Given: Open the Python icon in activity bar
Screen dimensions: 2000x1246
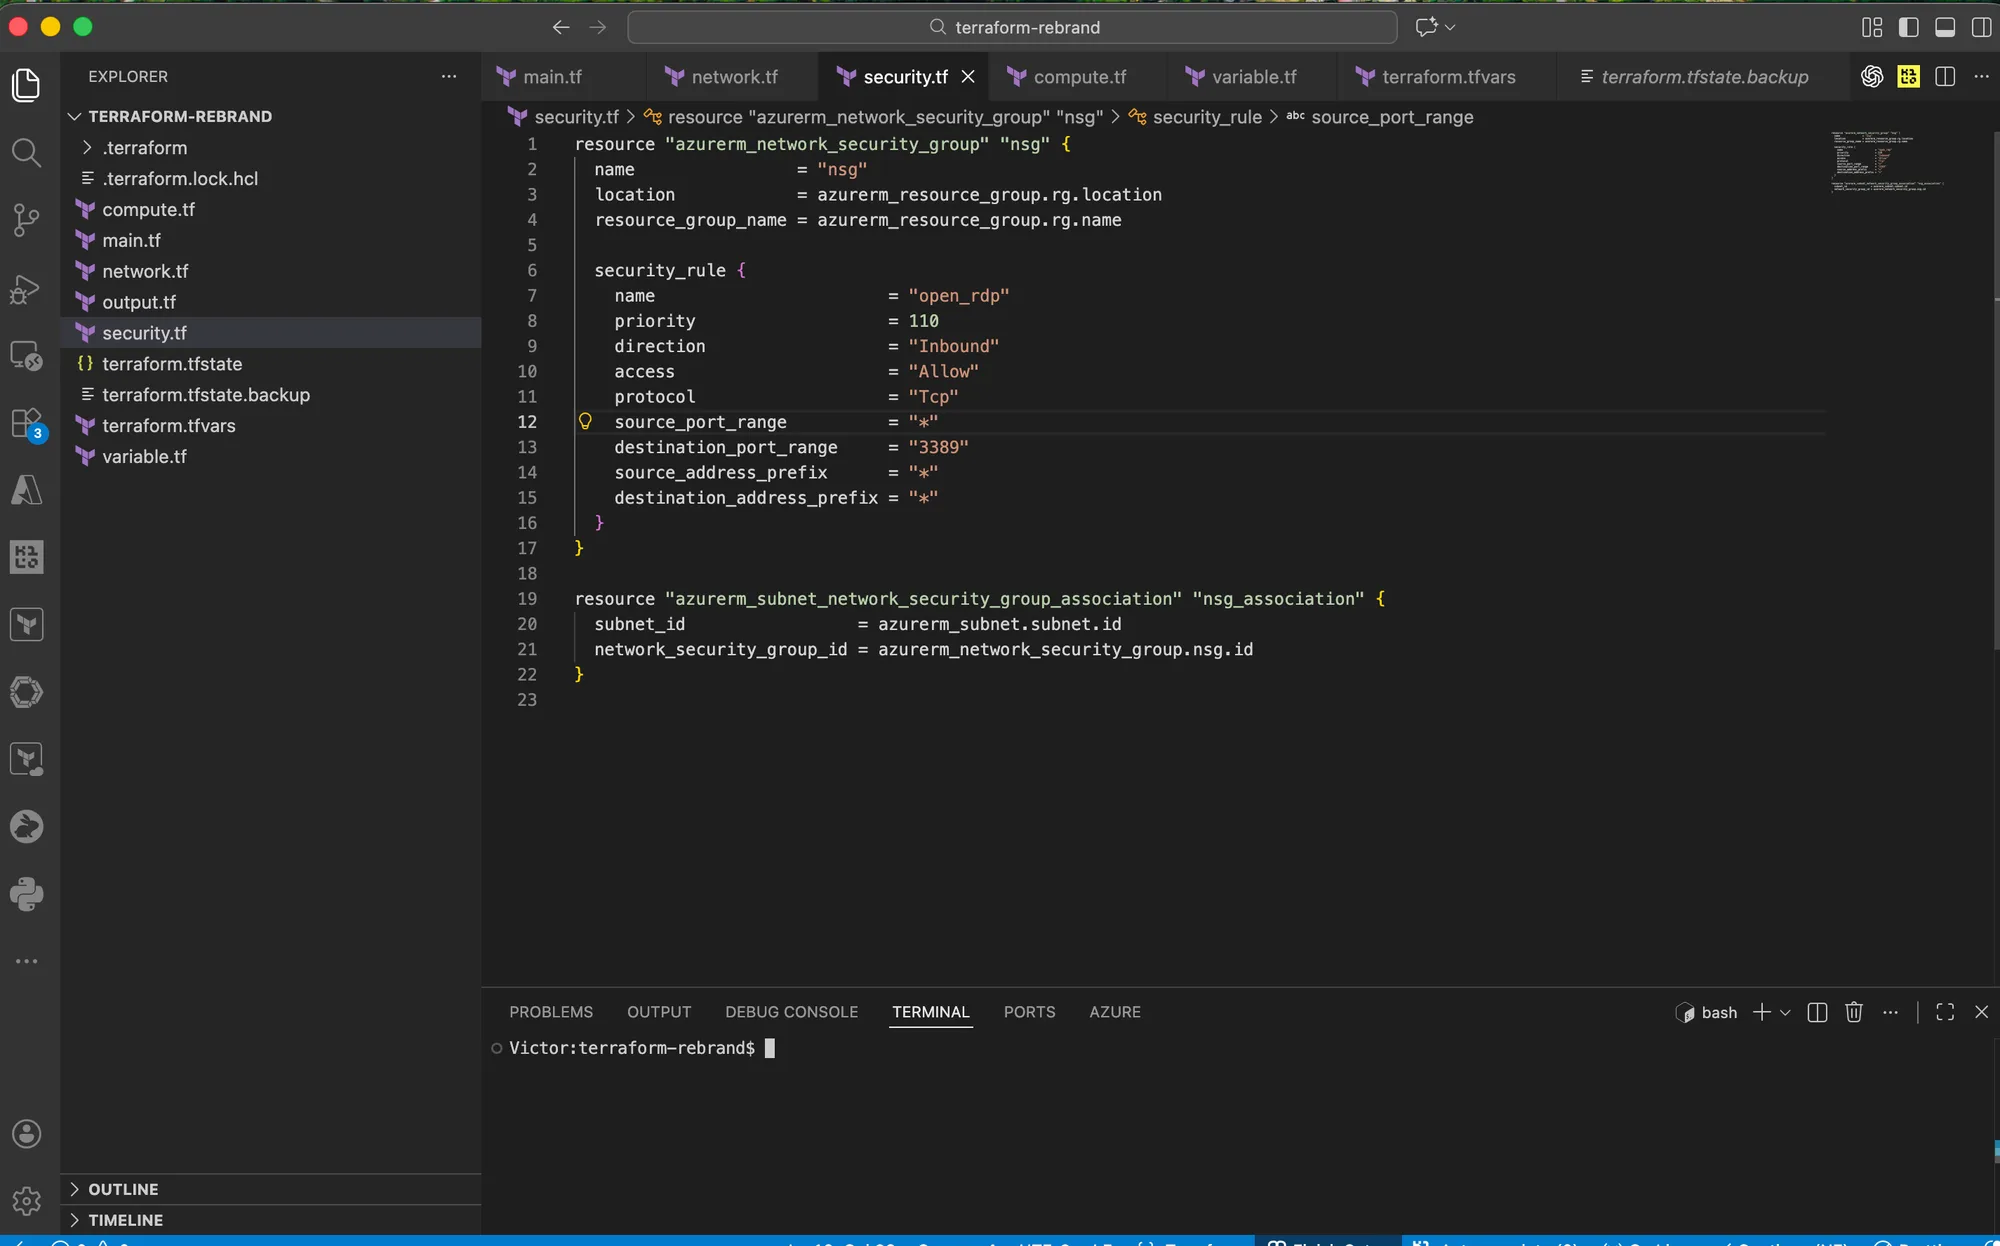Looking at the screenshot, I should [x=27, y=894].
